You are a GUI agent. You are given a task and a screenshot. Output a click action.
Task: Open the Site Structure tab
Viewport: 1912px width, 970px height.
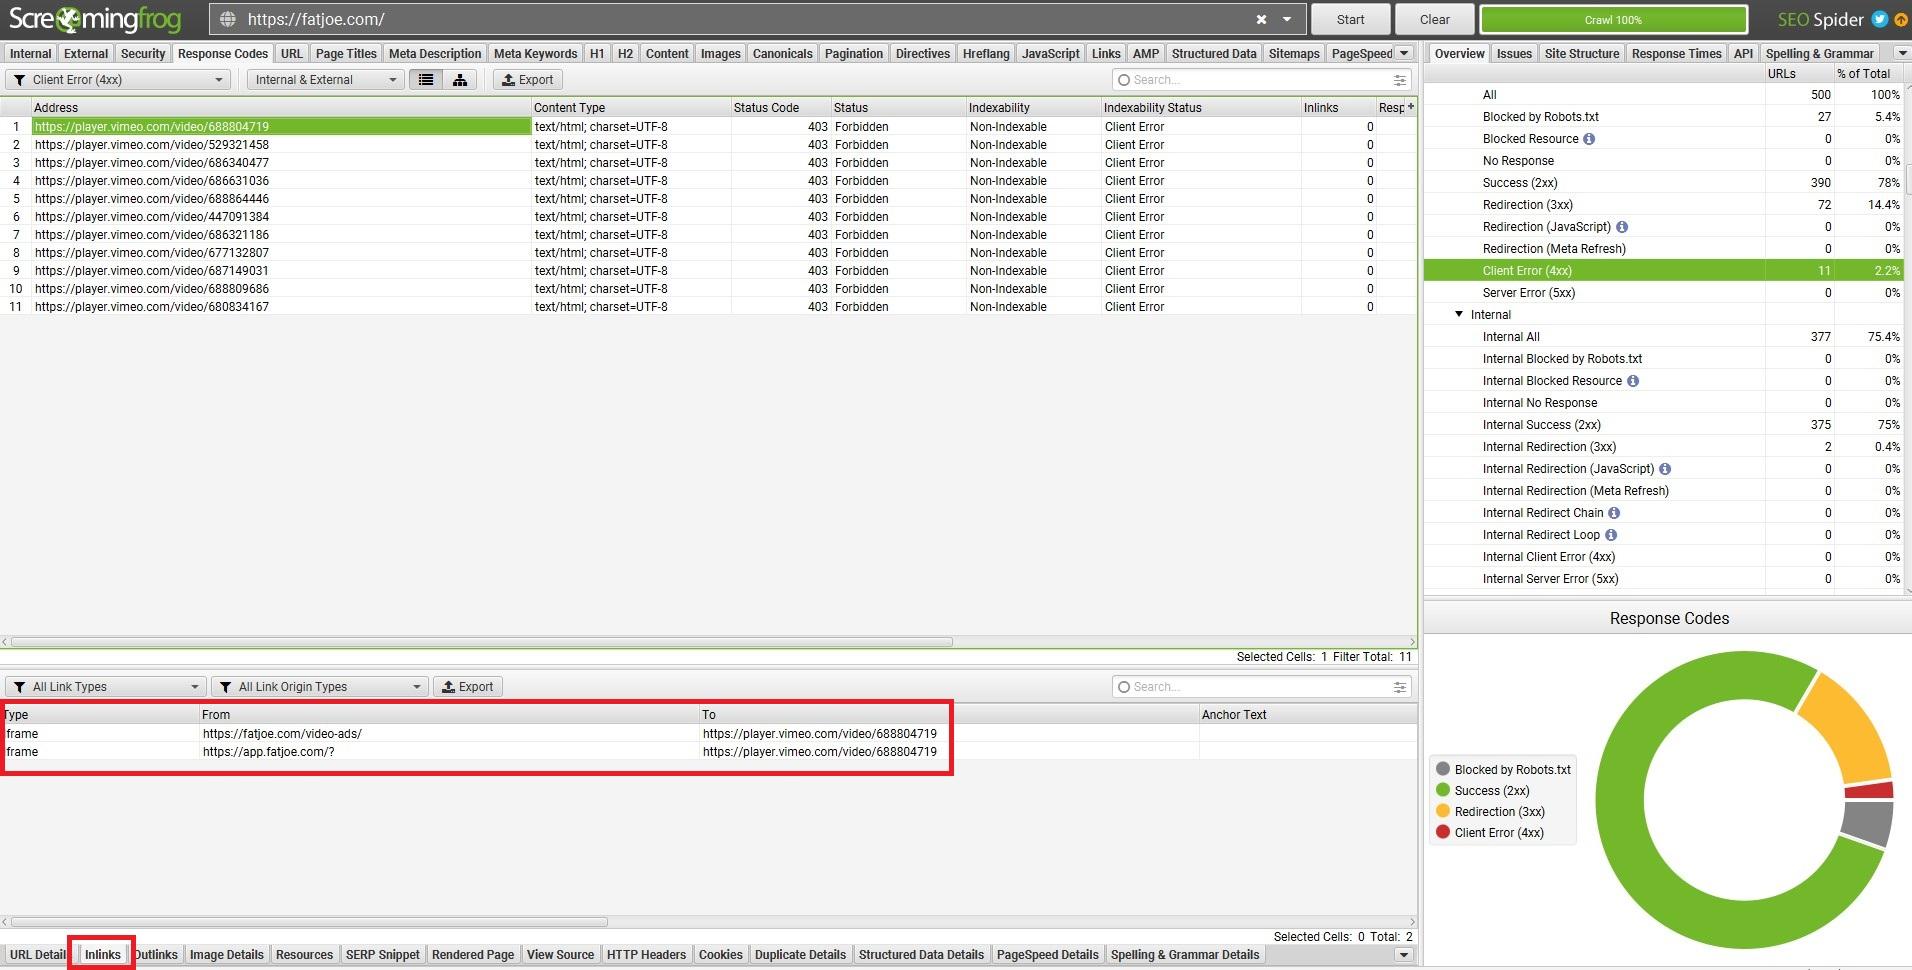(x=1581, y=53)
